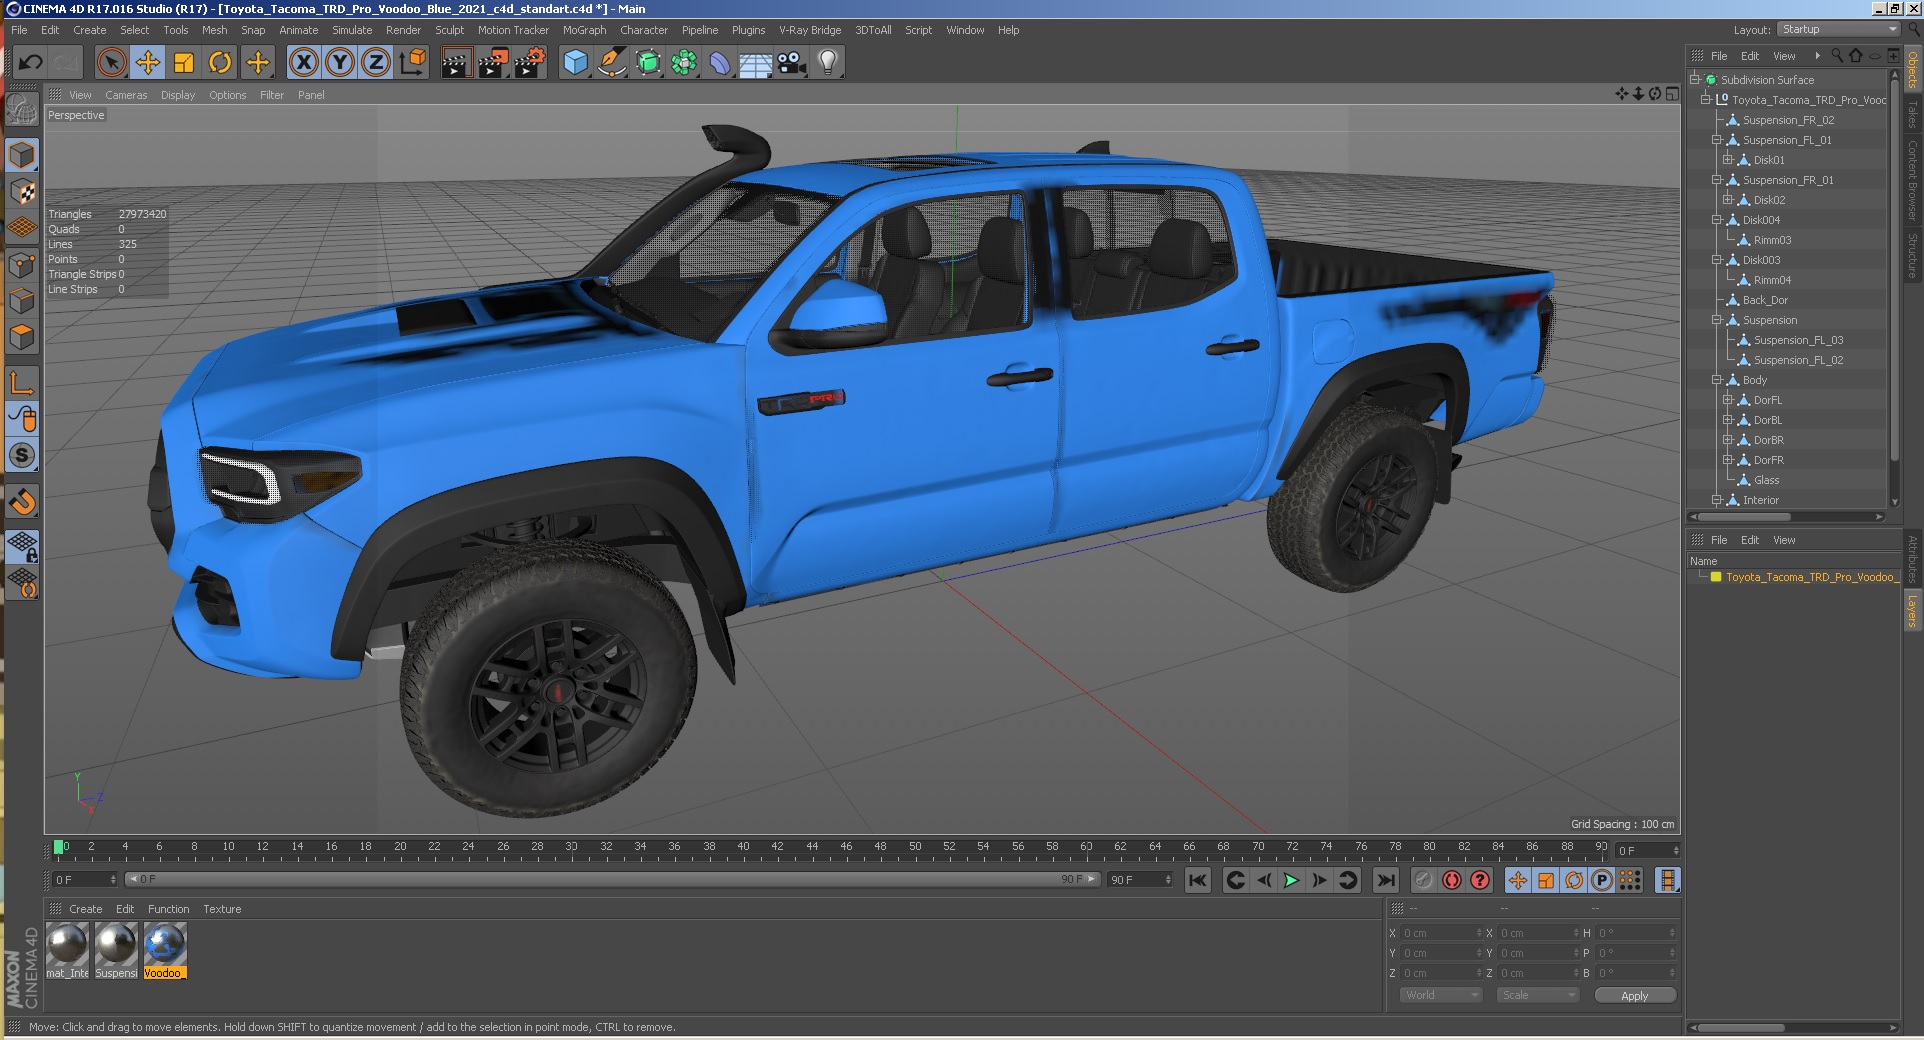Select the Glass object in tree

[x=1766, y=480]
